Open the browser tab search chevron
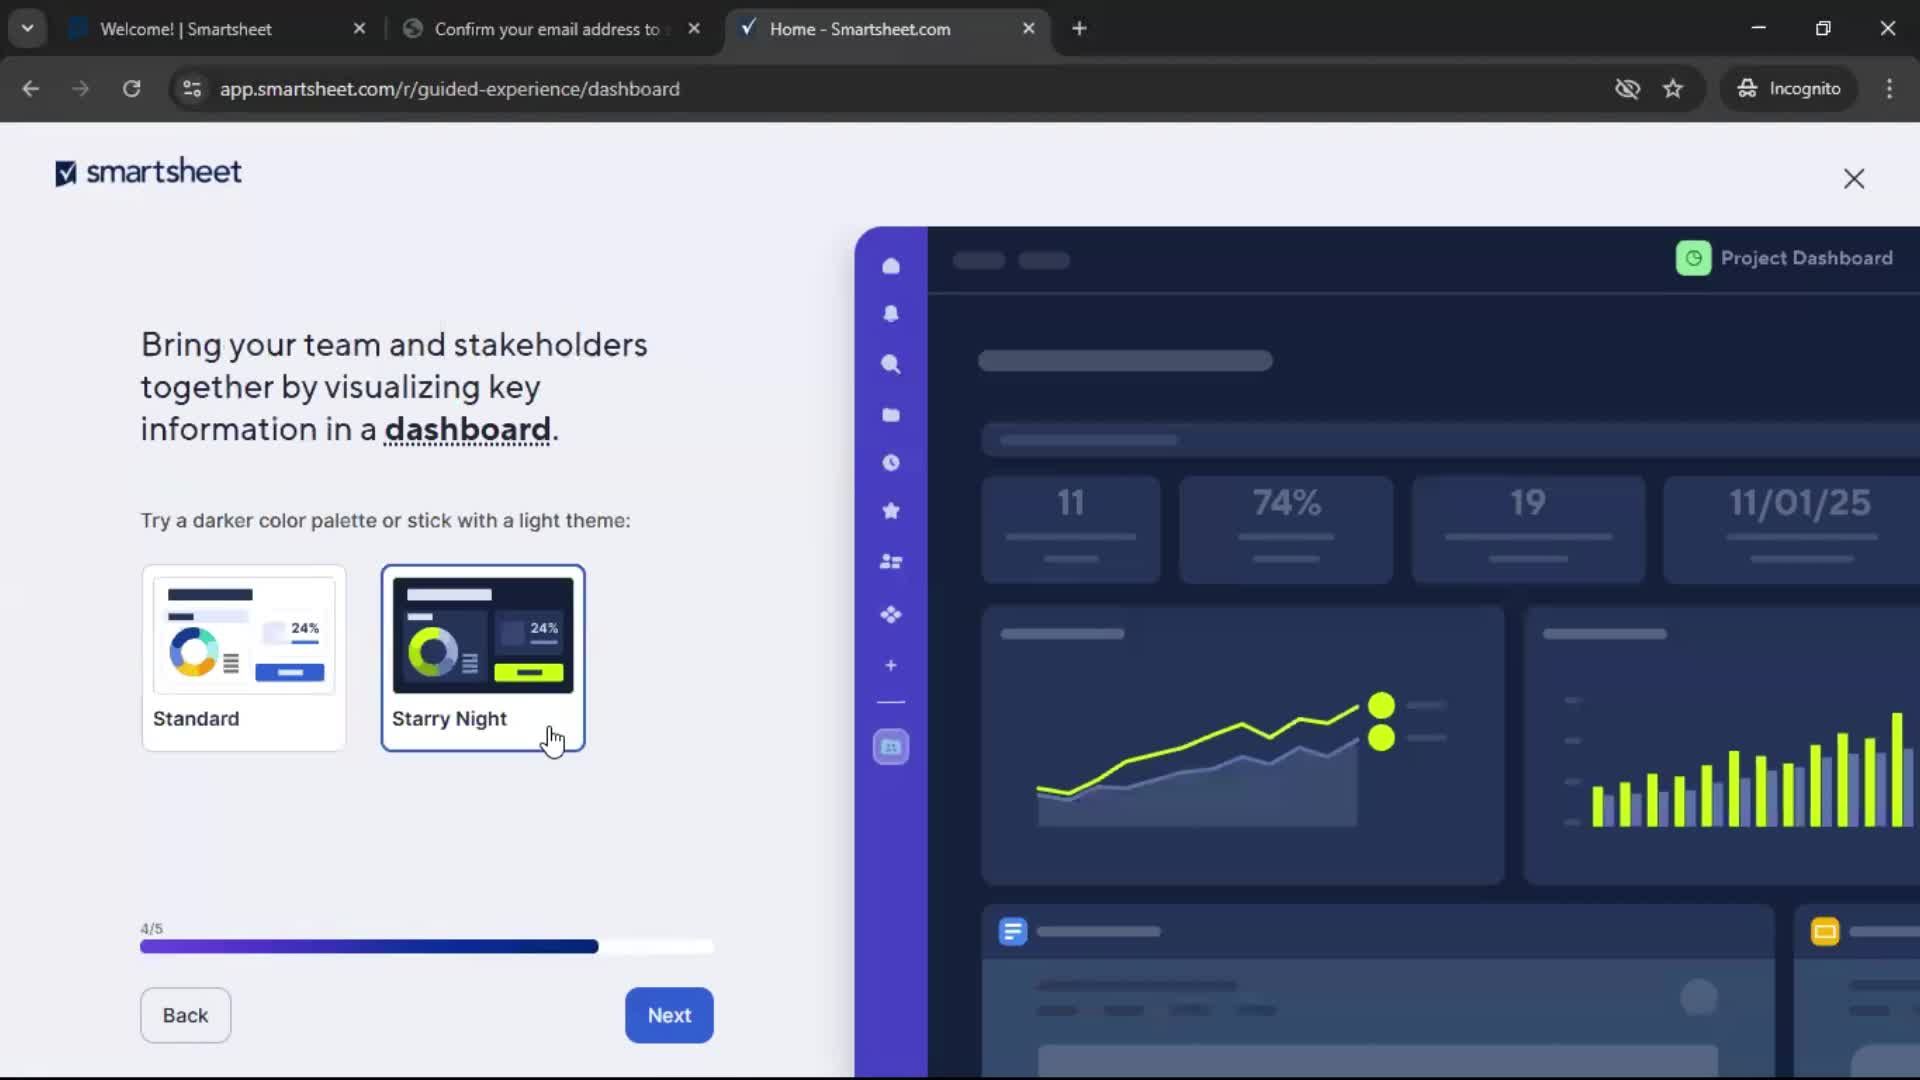The width and height of the screenshot is (1920, 1080). click(28, 28)
